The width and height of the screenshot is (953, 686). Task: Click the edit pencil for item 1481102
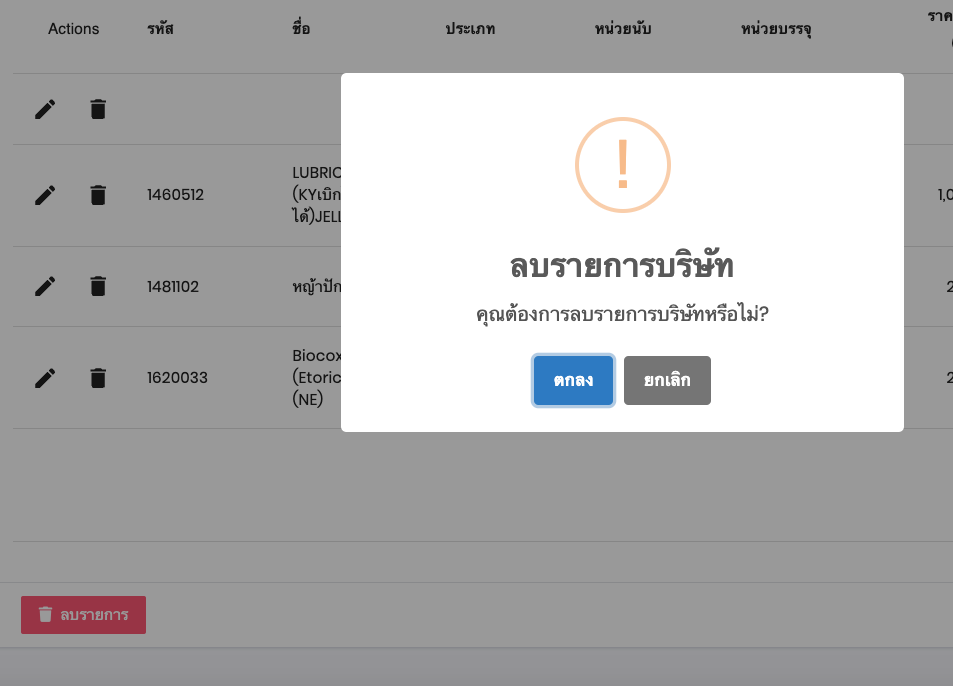pyautogui.click(x=45, y=287)
